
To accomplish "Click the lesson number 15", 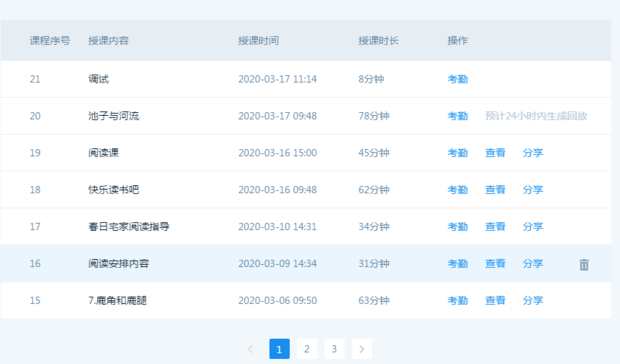I will point(35,300).
